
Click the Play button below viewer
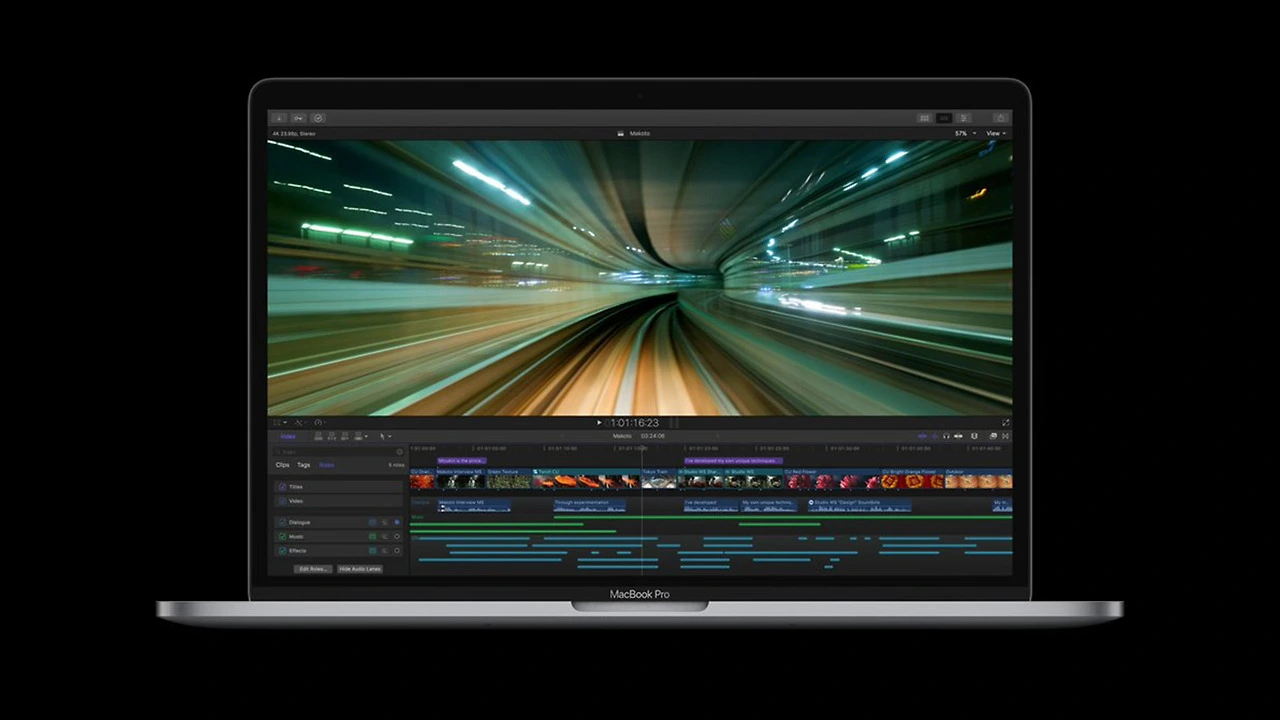pos(600,423)
